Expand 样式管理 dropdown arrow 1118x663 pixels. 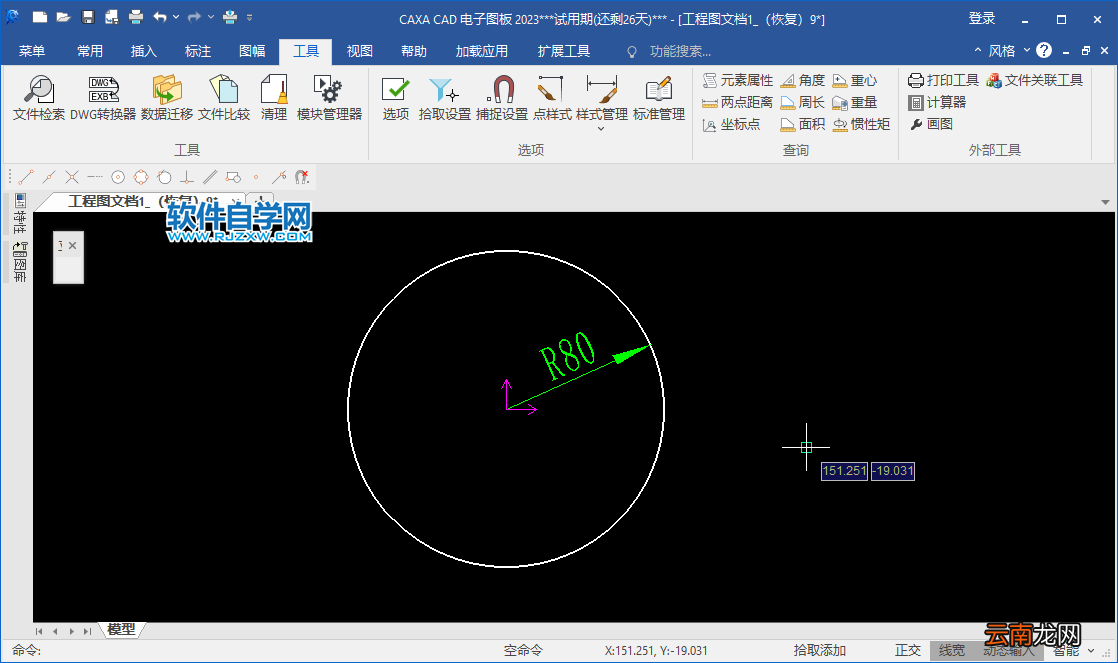pos(601,129)
